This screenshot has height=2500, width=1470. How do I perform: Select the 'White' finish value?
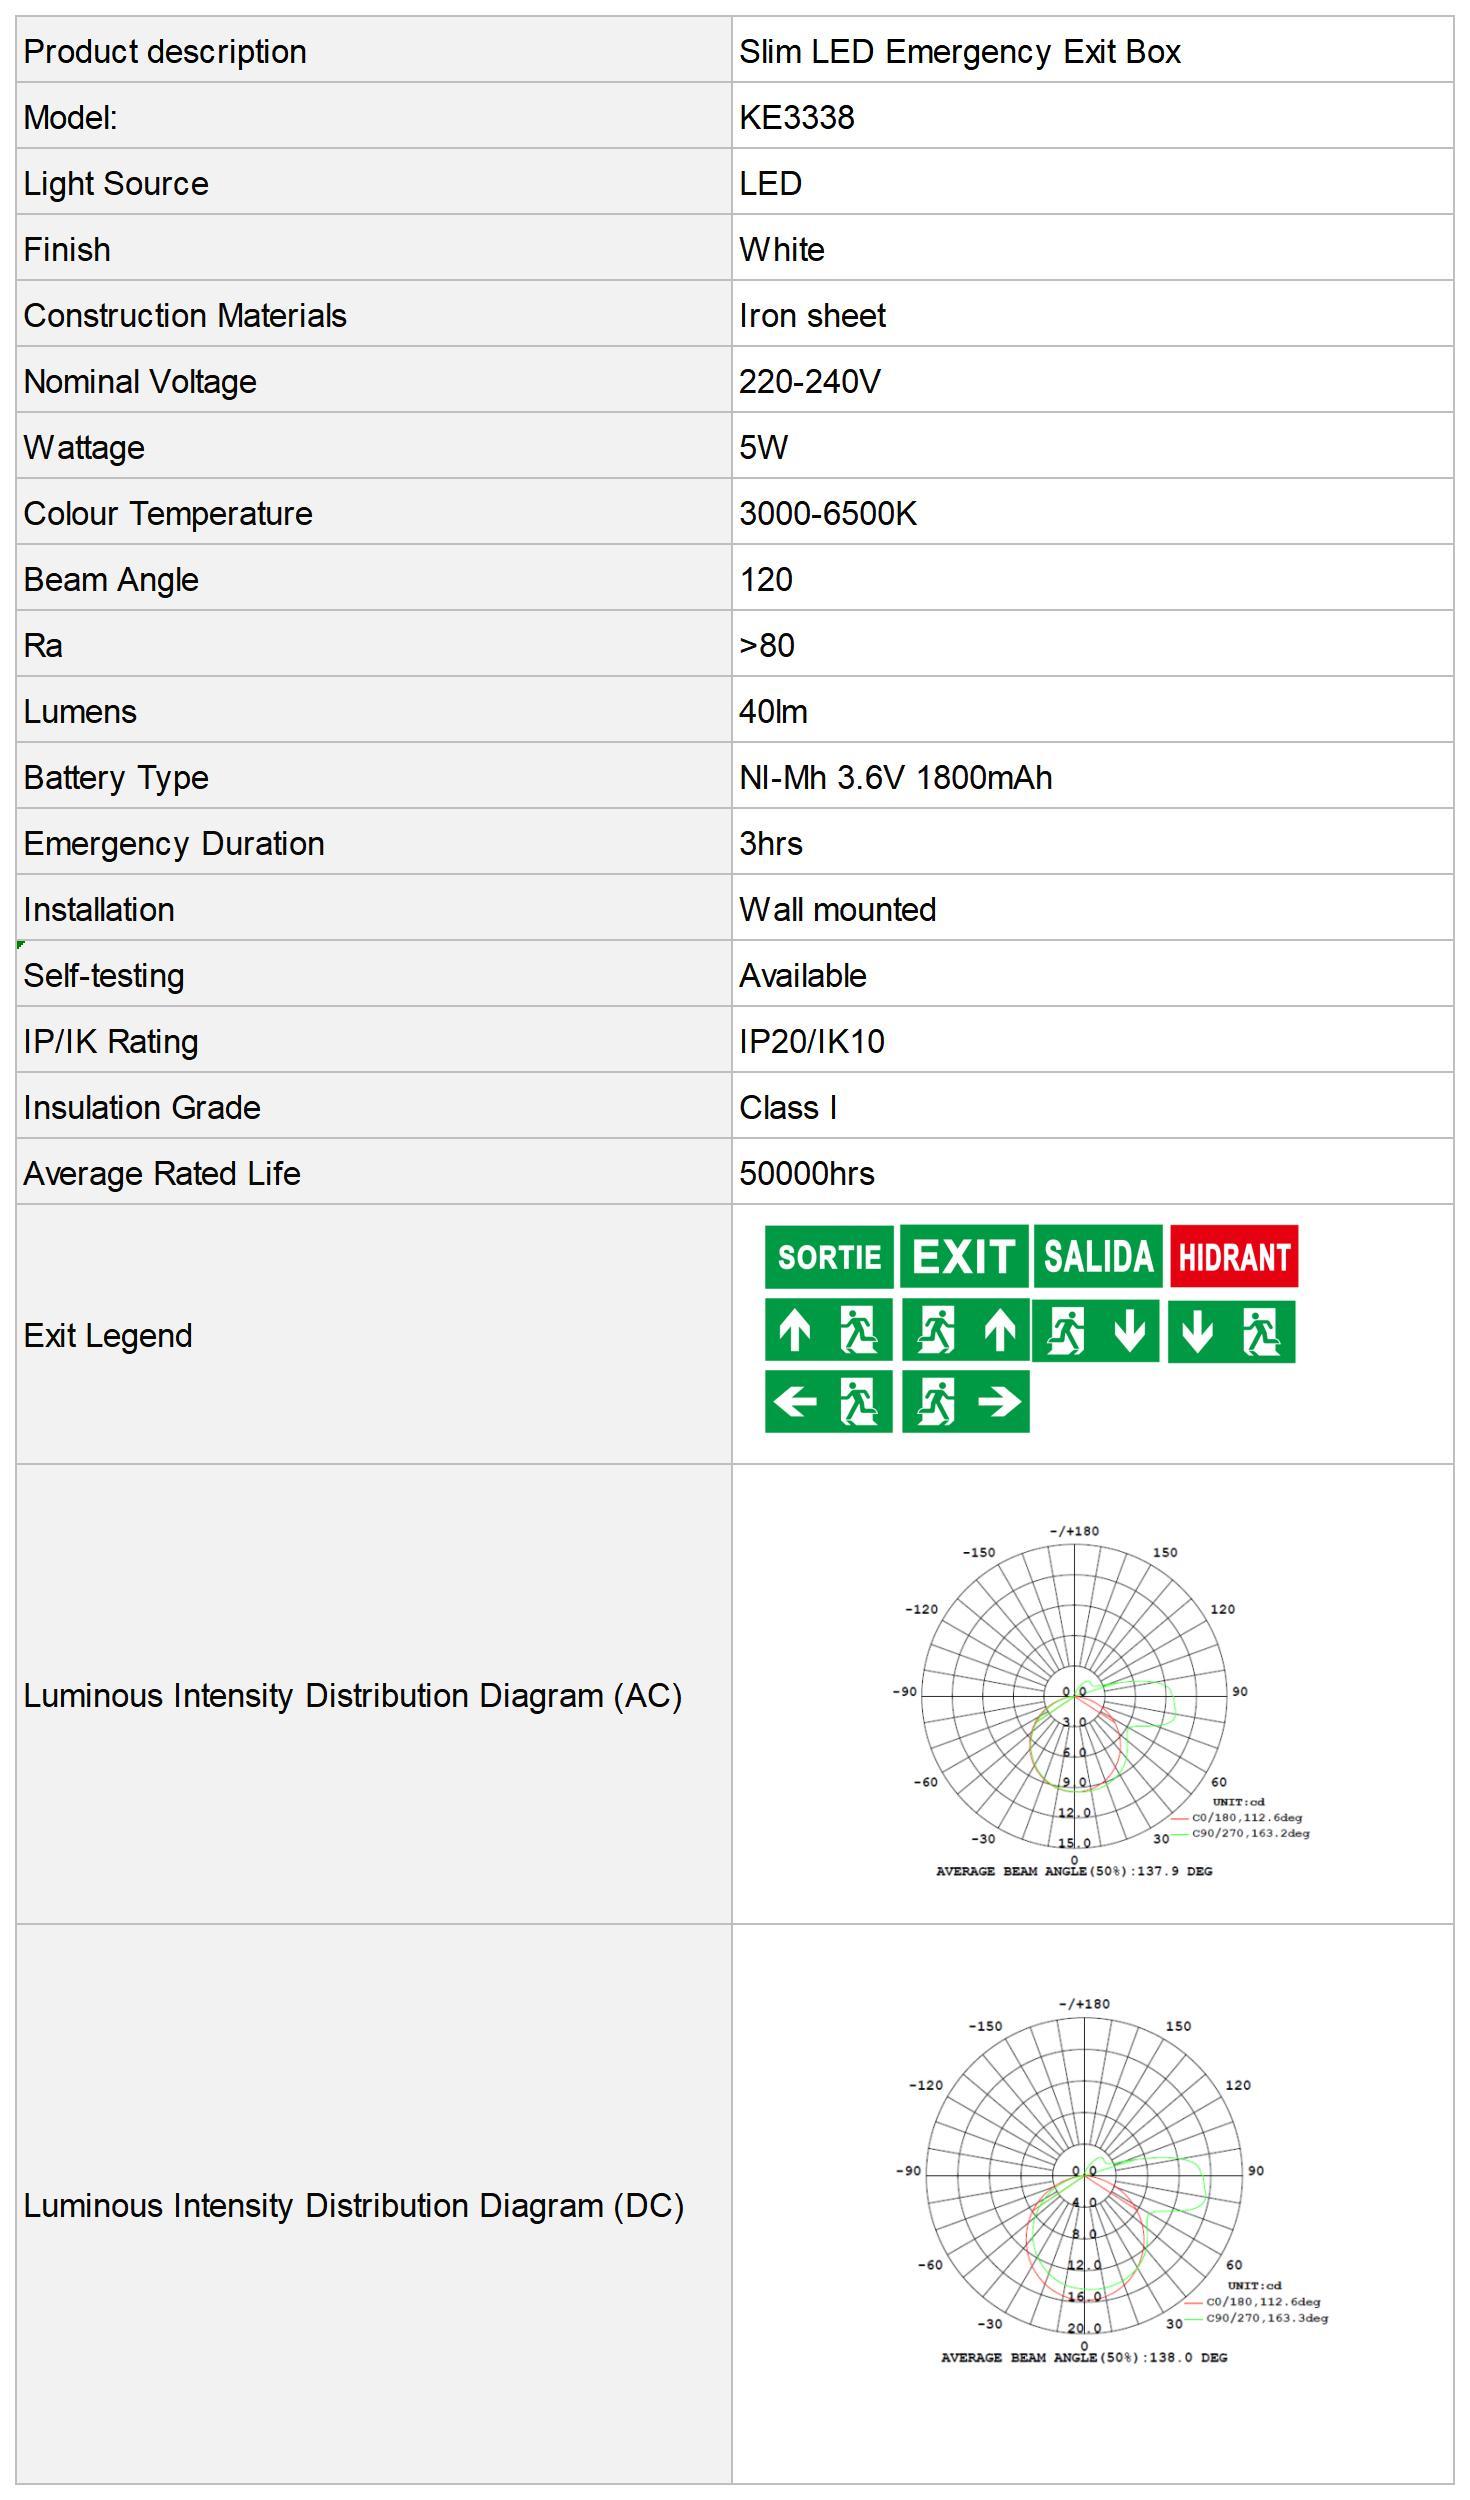tap(782, 249)
